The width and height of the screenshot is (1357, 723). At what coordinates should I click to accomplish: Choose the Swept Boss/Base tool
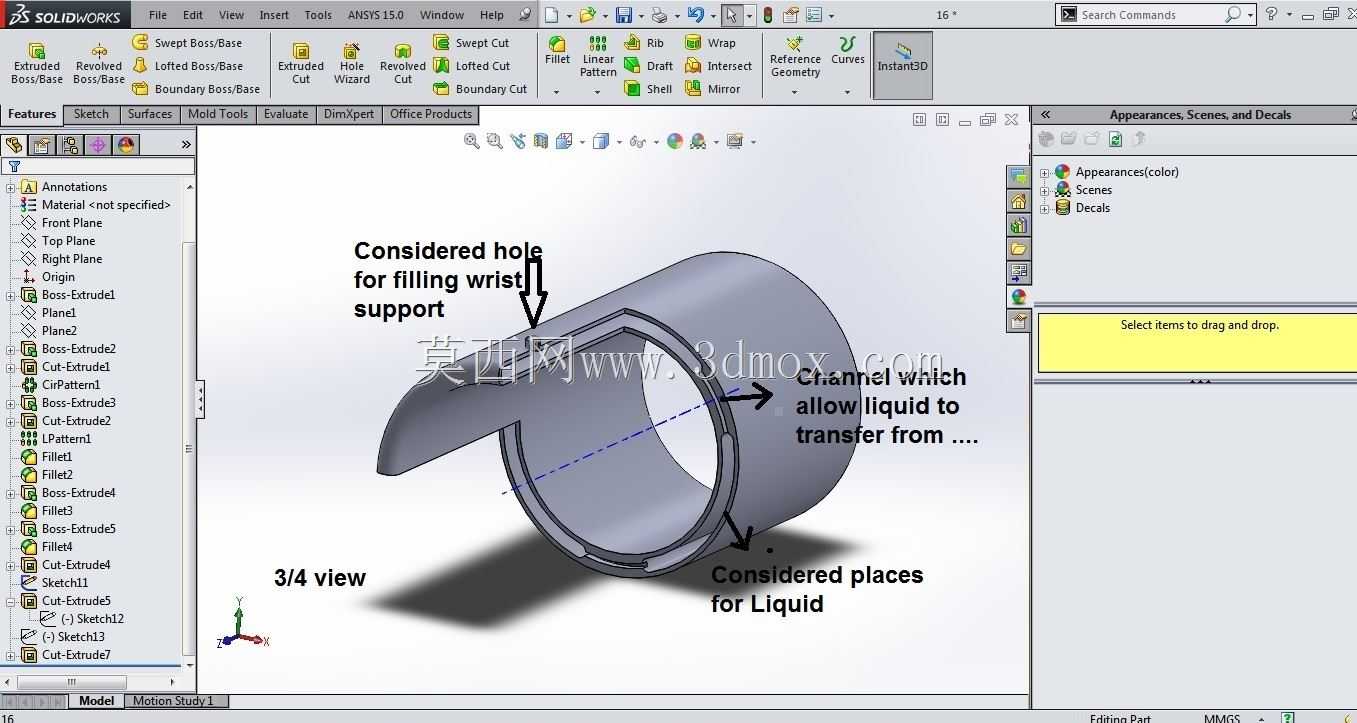[x=187, y=43]
